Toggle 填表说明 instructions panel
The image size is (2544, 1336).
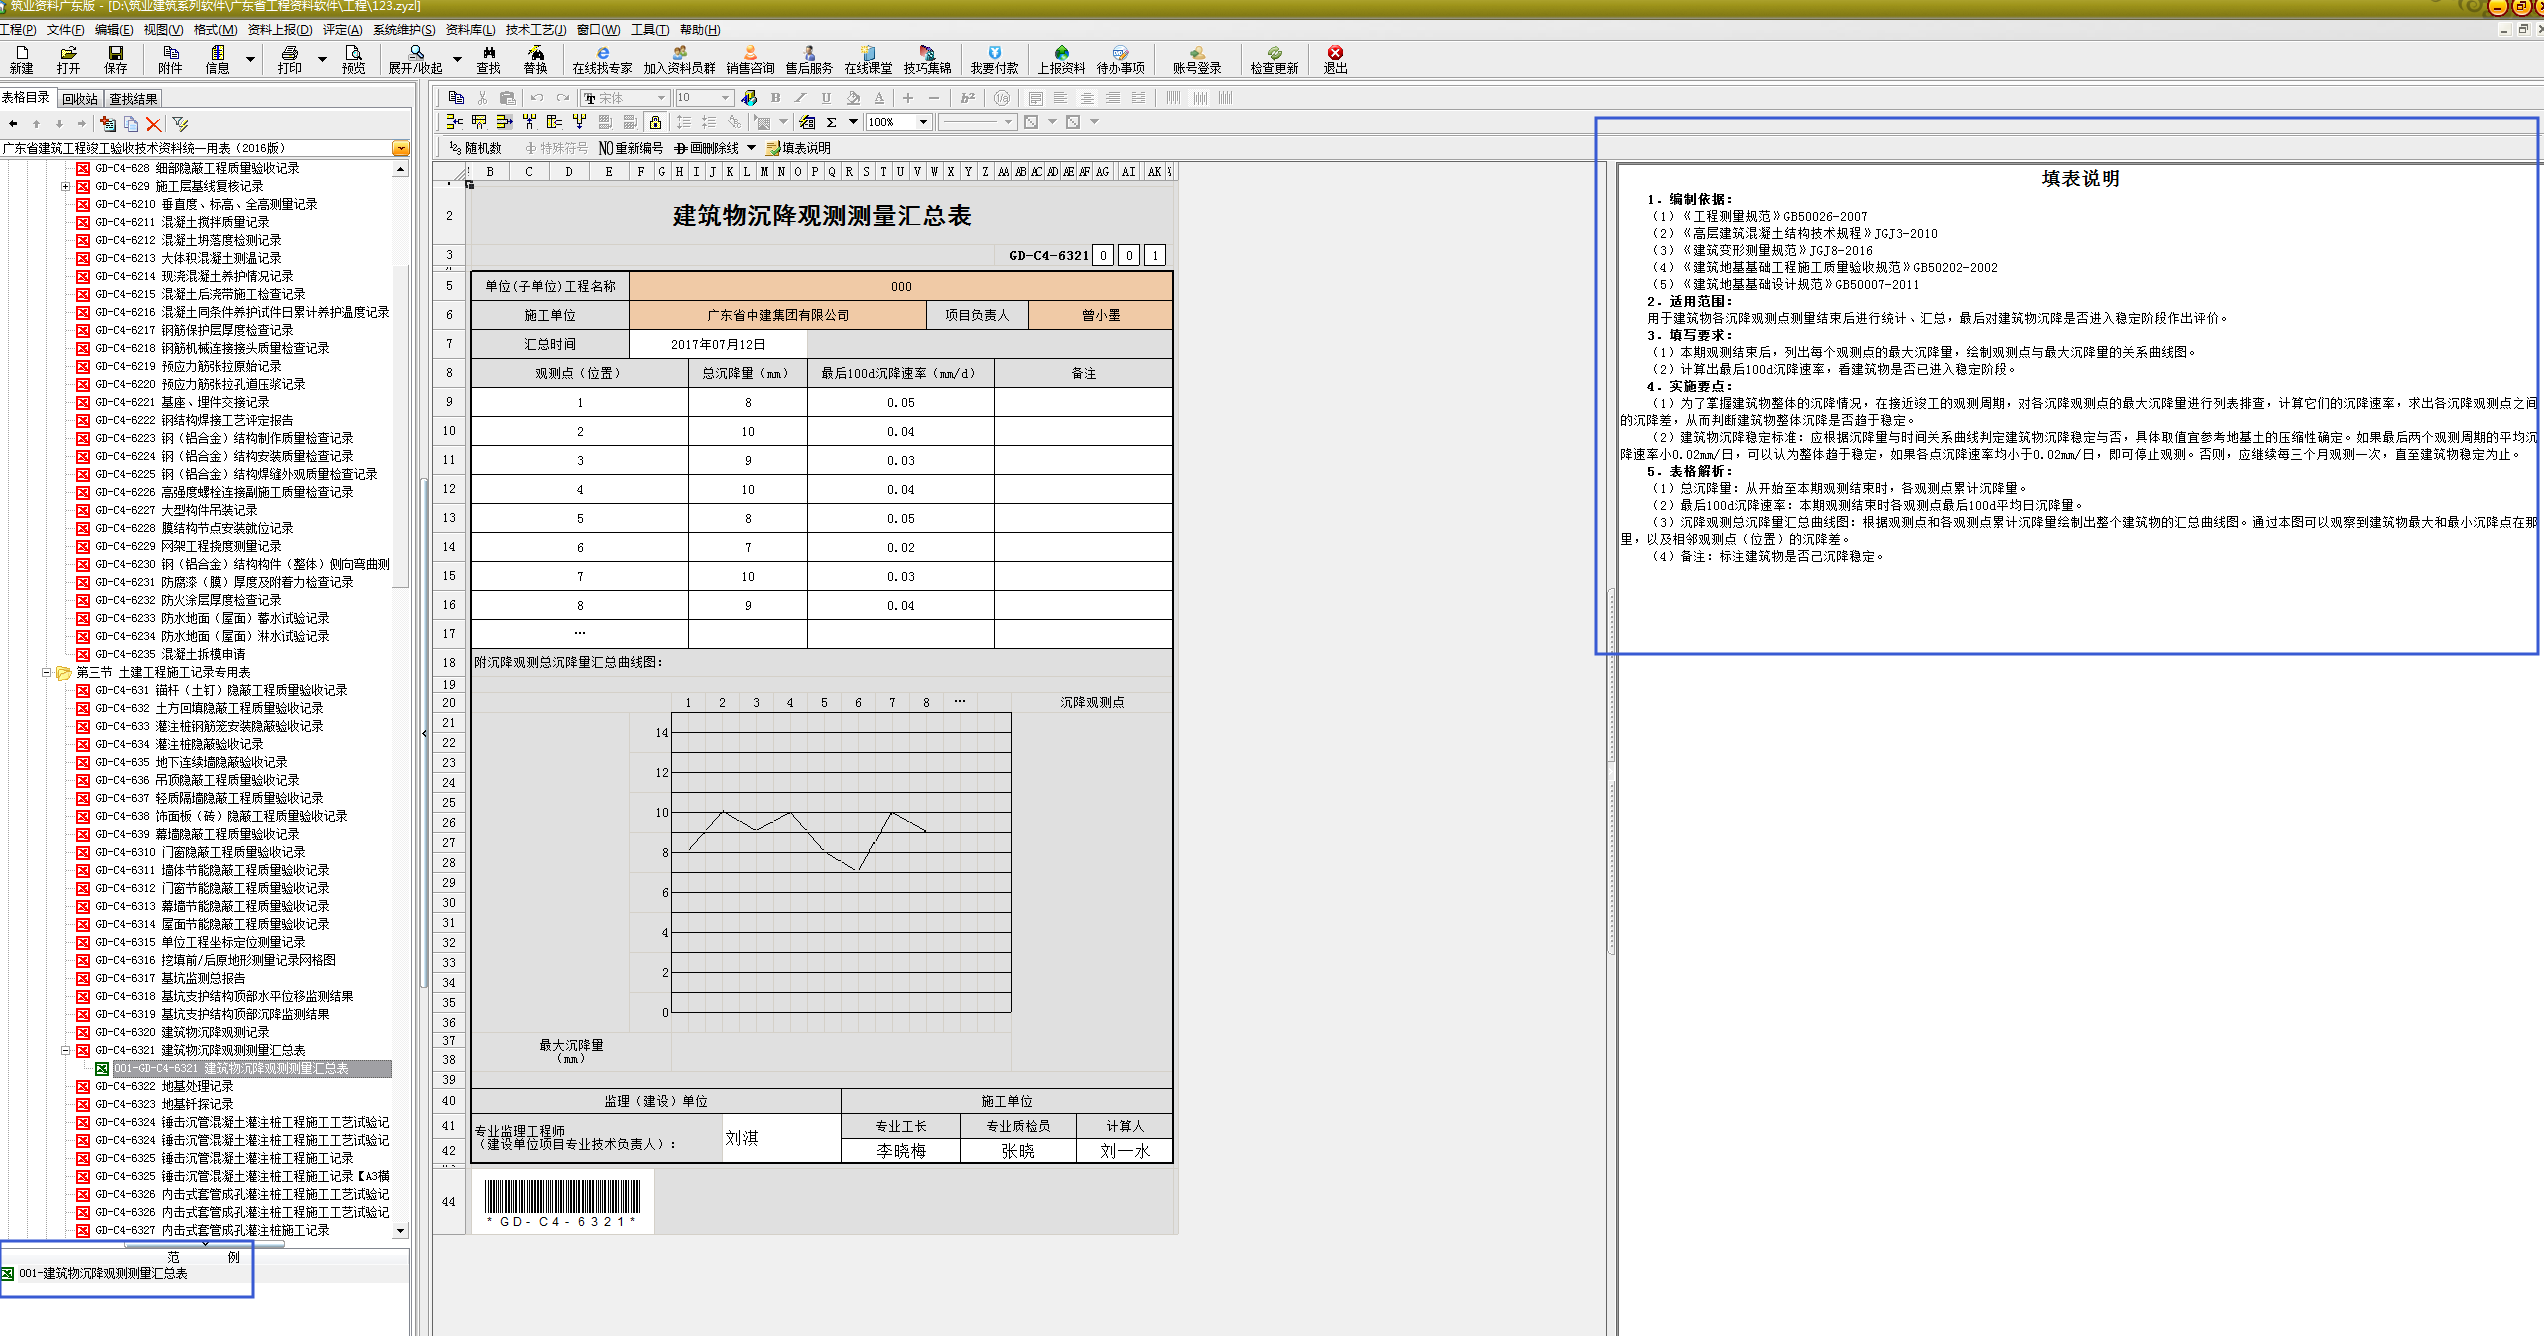798,148
